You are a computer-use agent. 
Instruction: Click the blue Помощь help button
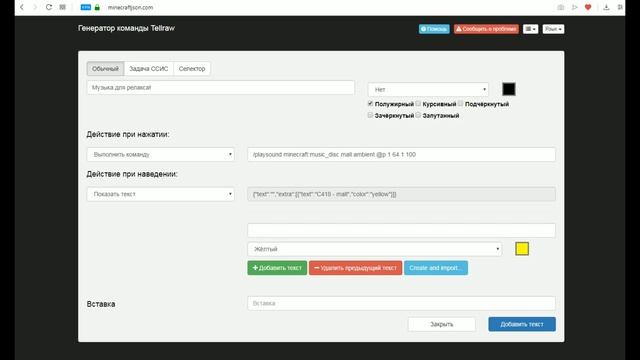(x=434, y=29)
